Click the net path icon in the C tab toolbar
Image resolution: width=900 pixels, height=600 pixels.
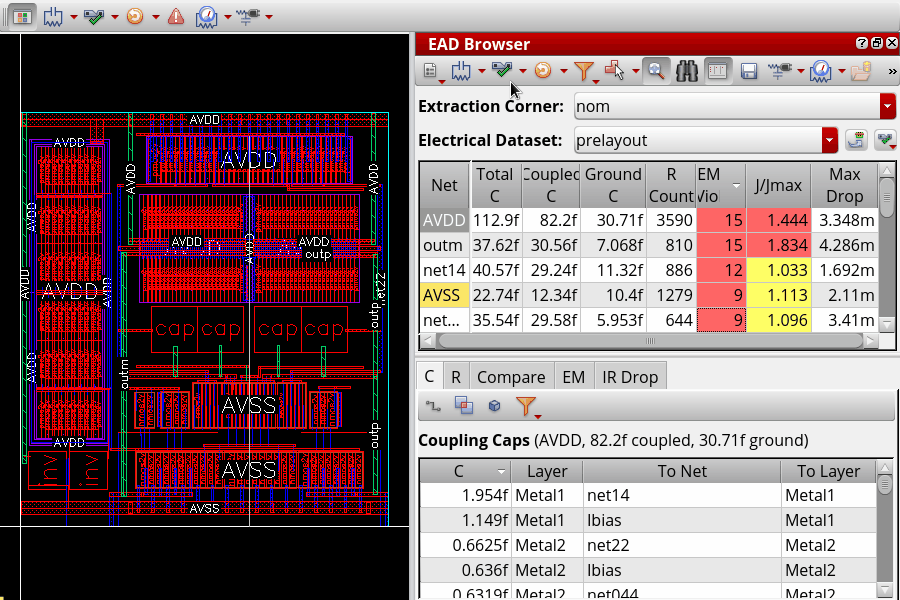(433, 406)
